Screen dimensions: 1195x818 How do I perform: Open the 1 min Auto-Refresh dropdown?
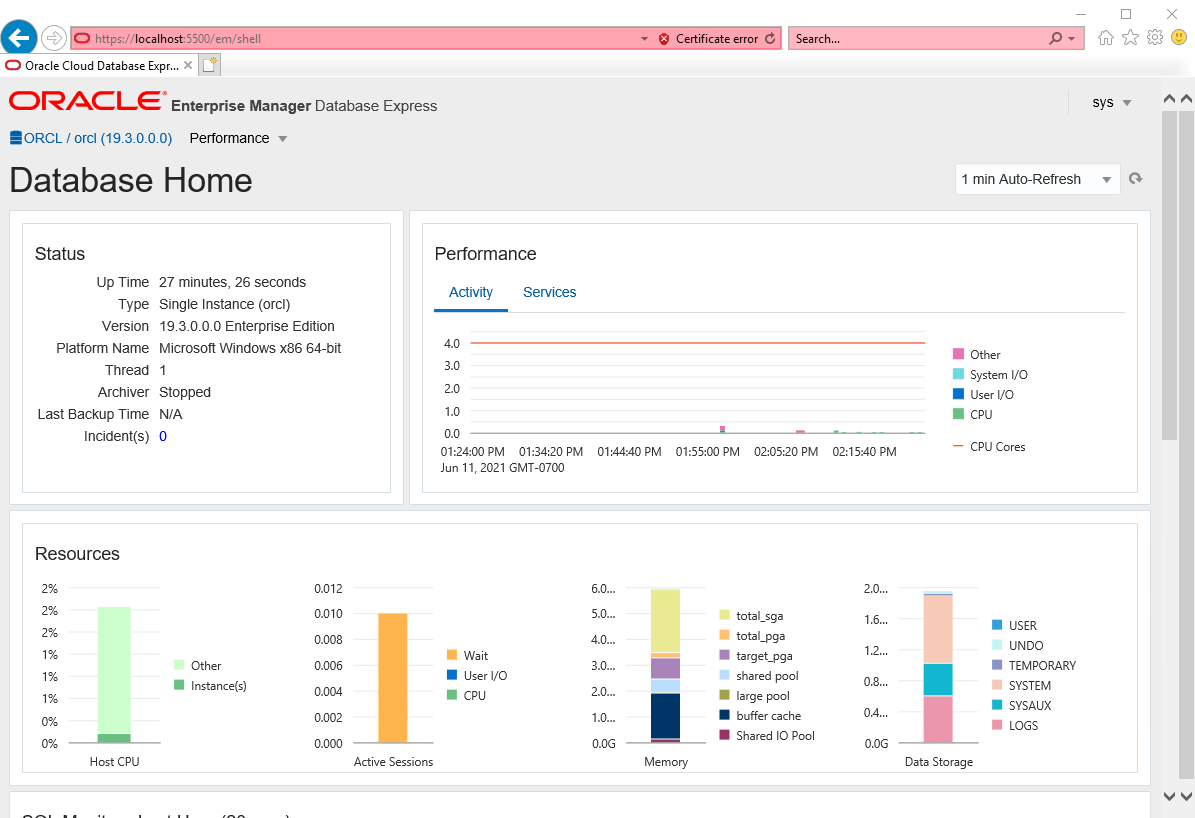pyautogui.click(x=1037, y=179)
